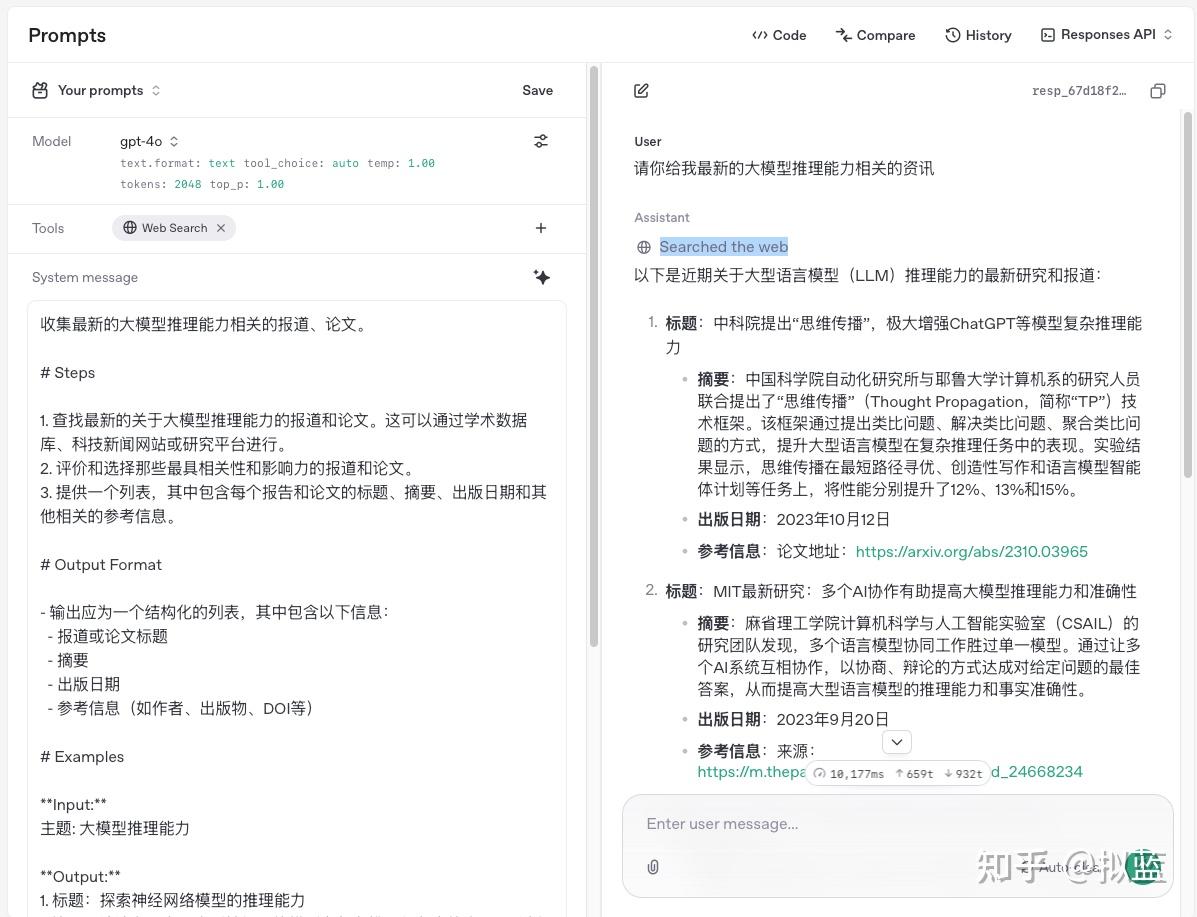Screen dimensions: 1197x917
Task: Open the arxiv.org/abs/2310.03965 link
Action: (971, 551)
